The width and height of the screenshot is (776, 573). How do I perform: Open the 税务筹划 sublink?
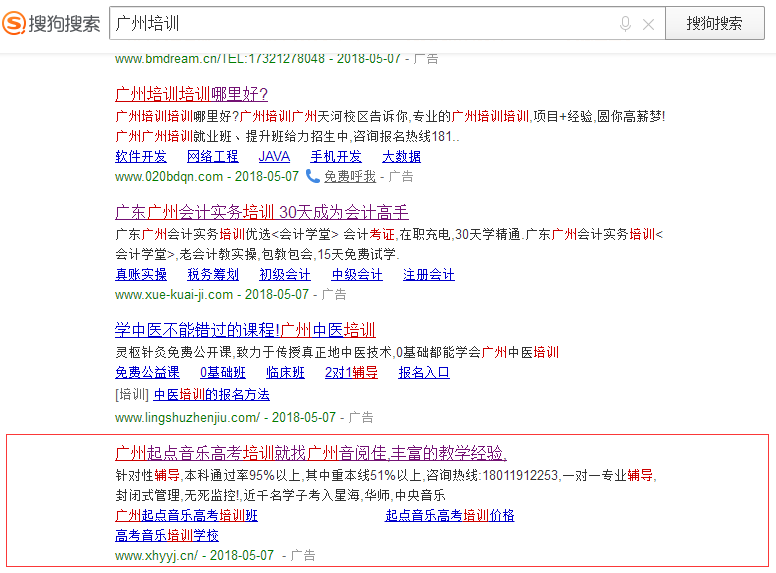(x=213, y=274)
